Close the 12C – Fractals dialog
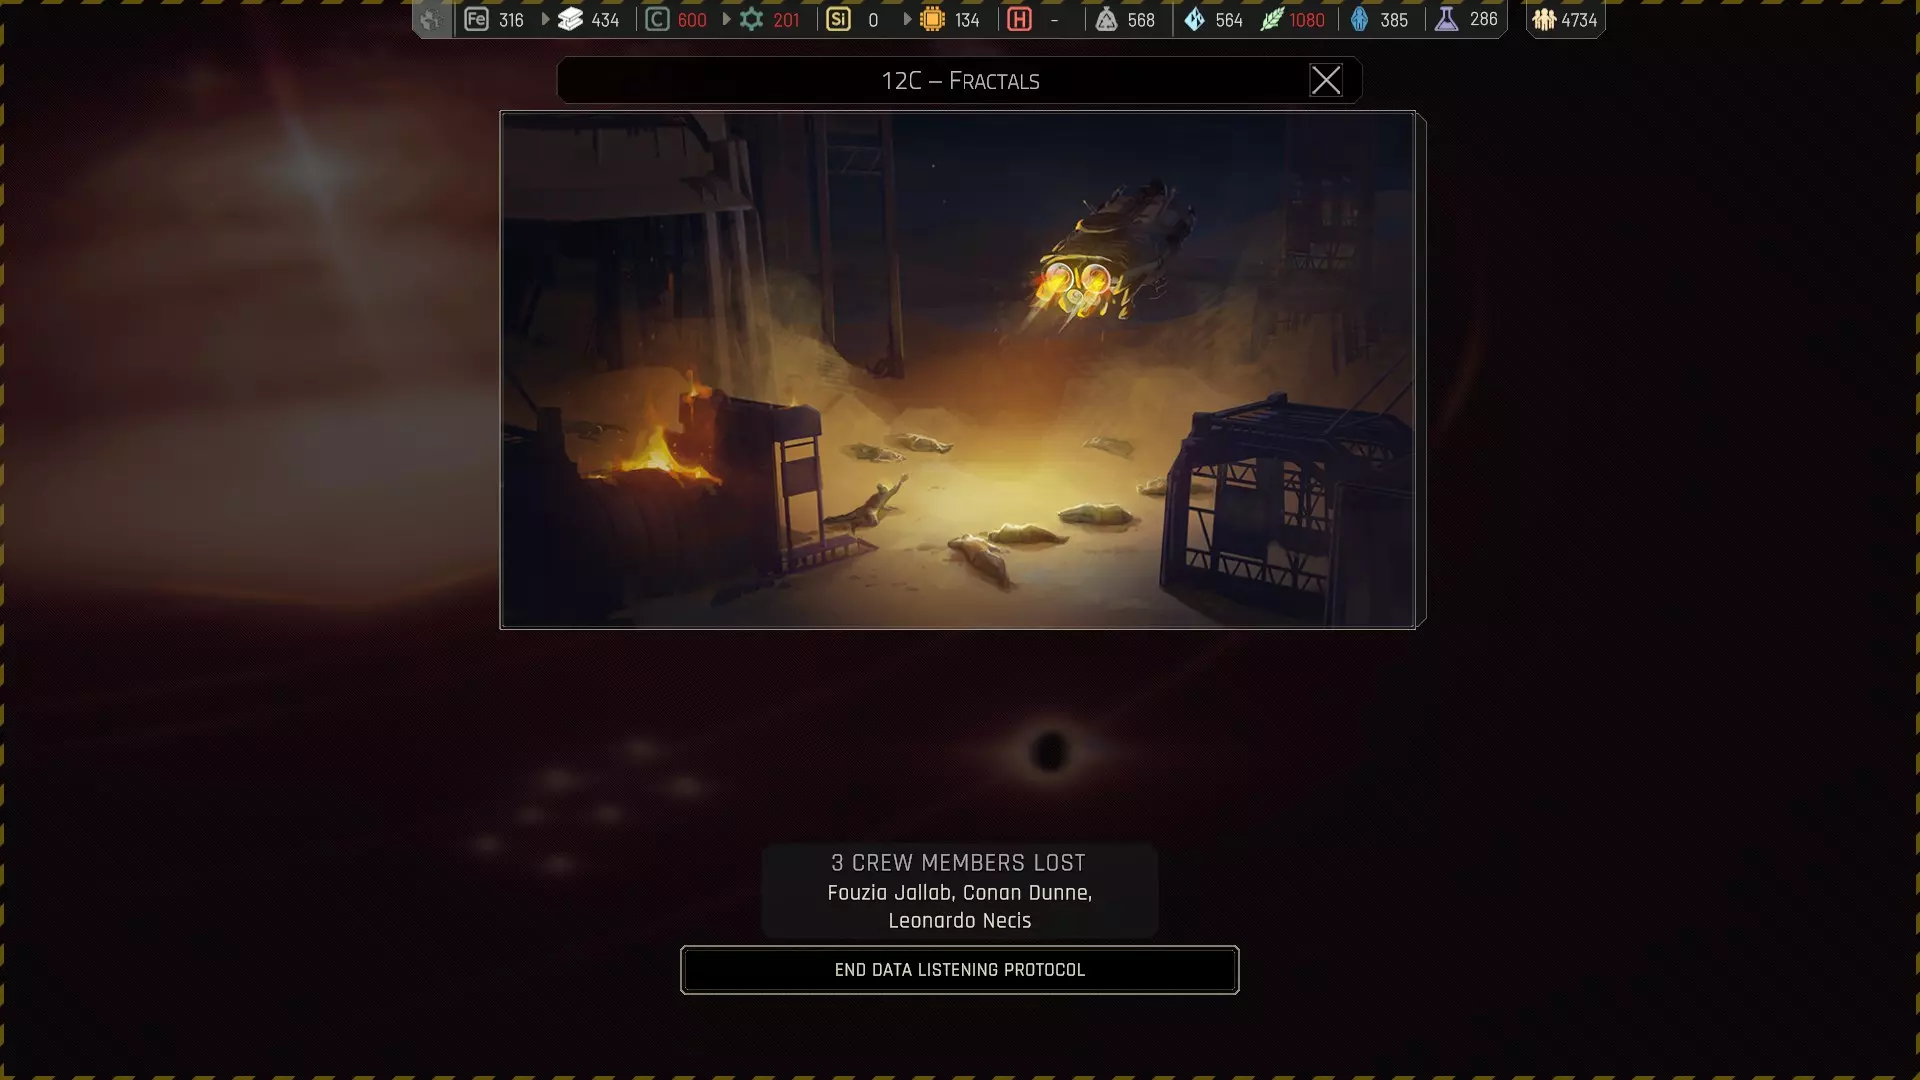Image resolution: width=1920 pixels, height=1080 pixels. [1326, 80]
